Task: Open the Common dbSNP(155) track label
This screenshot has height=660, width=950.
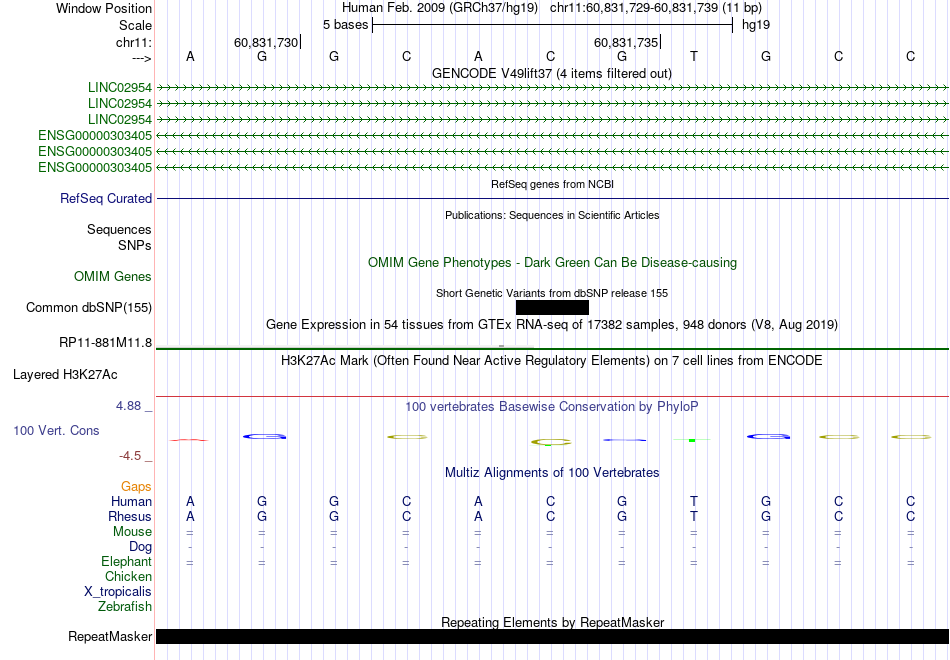Action: pos(89,307)
